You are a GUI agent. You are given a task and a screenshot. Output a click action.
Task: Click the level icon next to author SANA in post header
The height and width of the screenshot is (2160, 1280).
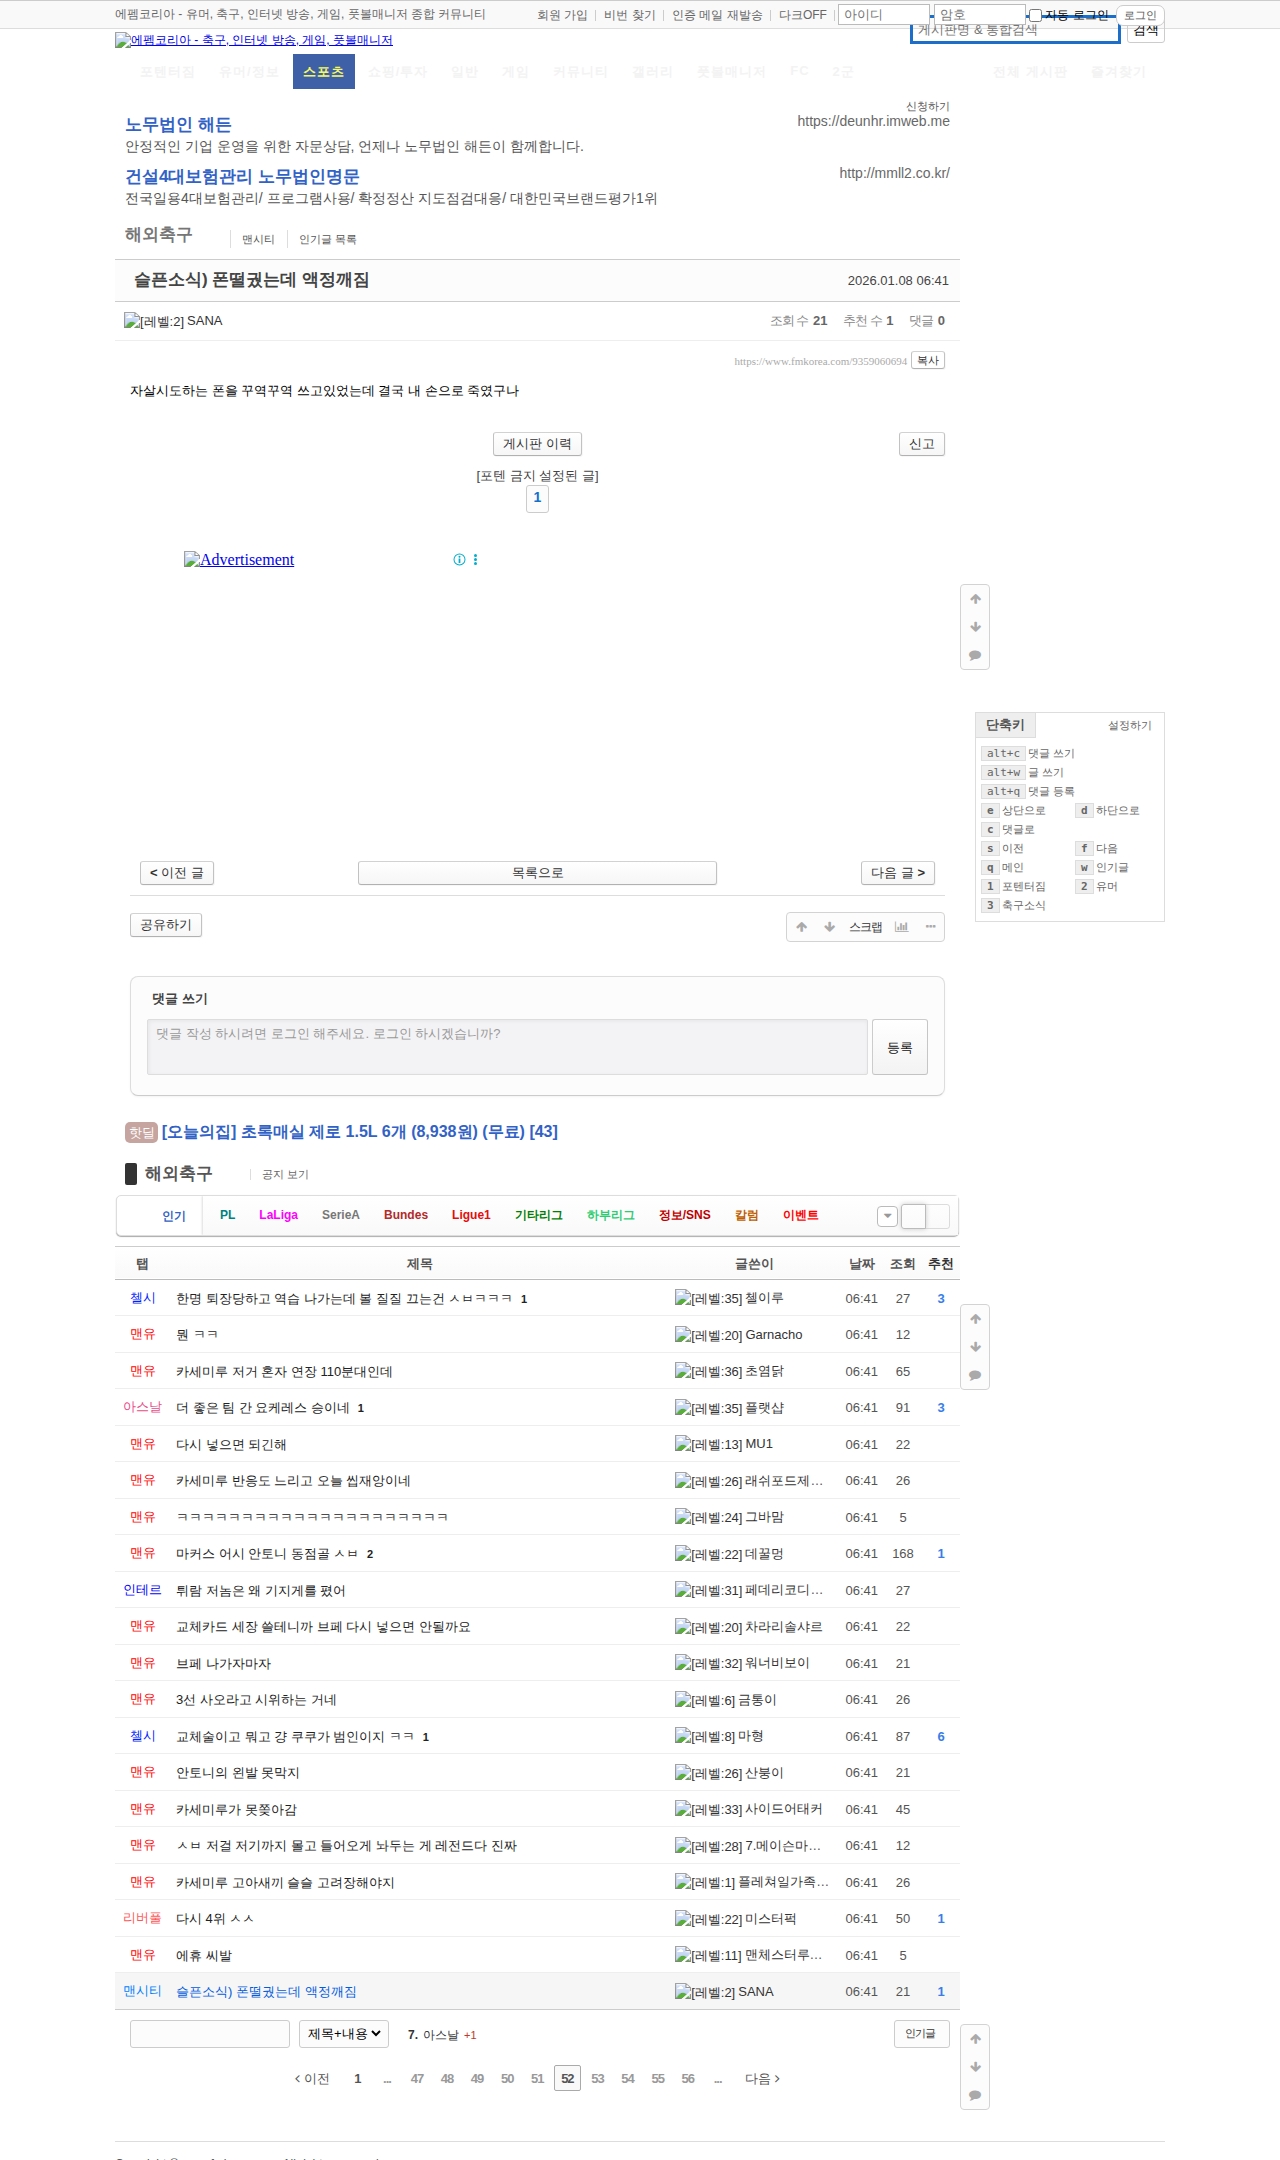click(154, 321)
